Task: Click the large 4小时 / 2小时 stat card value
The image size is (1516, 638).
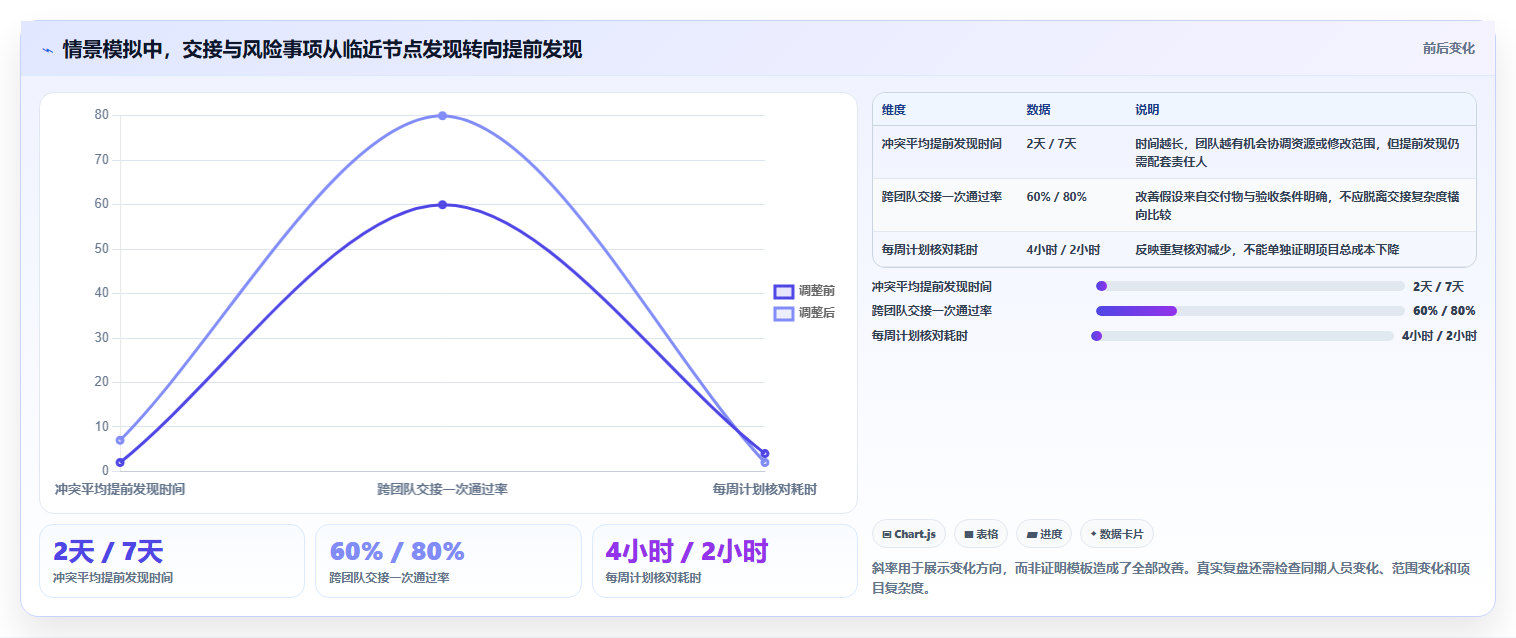Action: tap(686, 551)
